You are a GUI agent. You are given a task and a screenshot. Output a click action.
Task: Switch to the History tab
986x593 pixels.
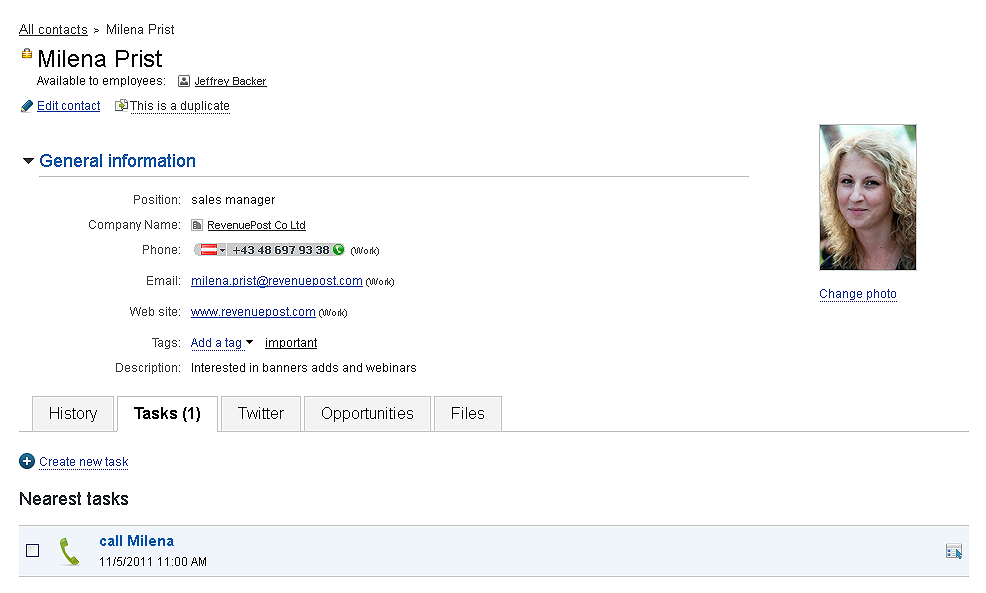[x=73, y=414]
